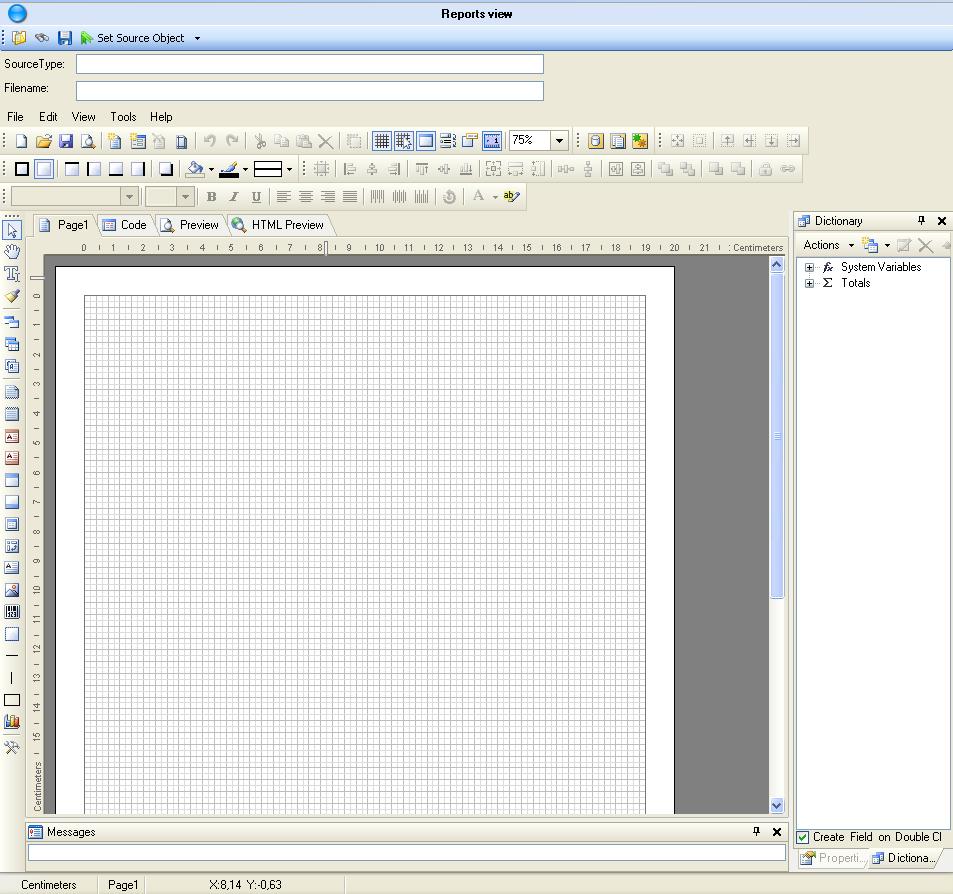Toggle the Align to Grid button

point(403,141)
